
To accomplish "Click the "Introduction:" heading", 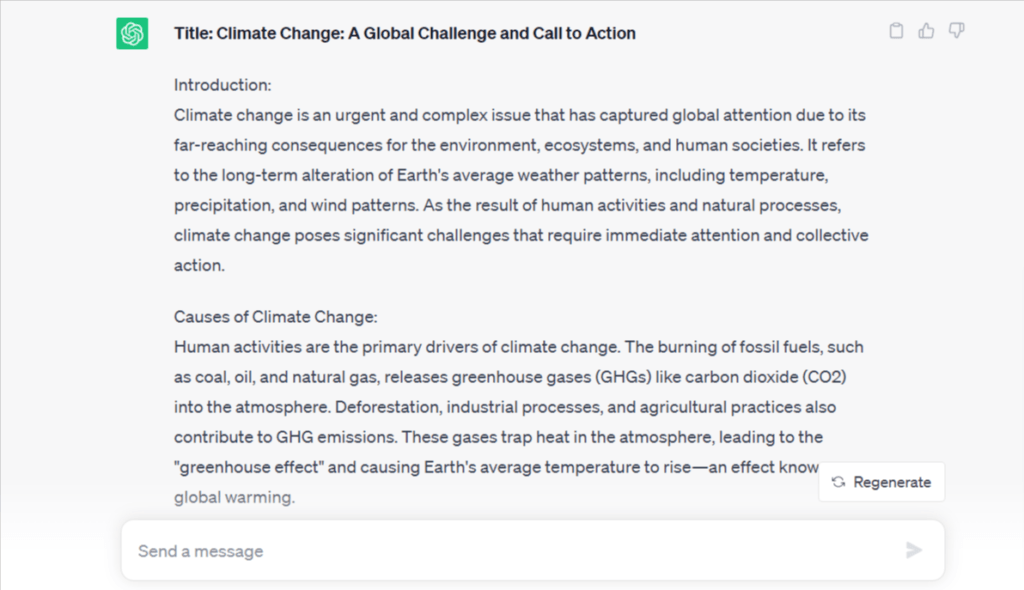I will 222,85.
